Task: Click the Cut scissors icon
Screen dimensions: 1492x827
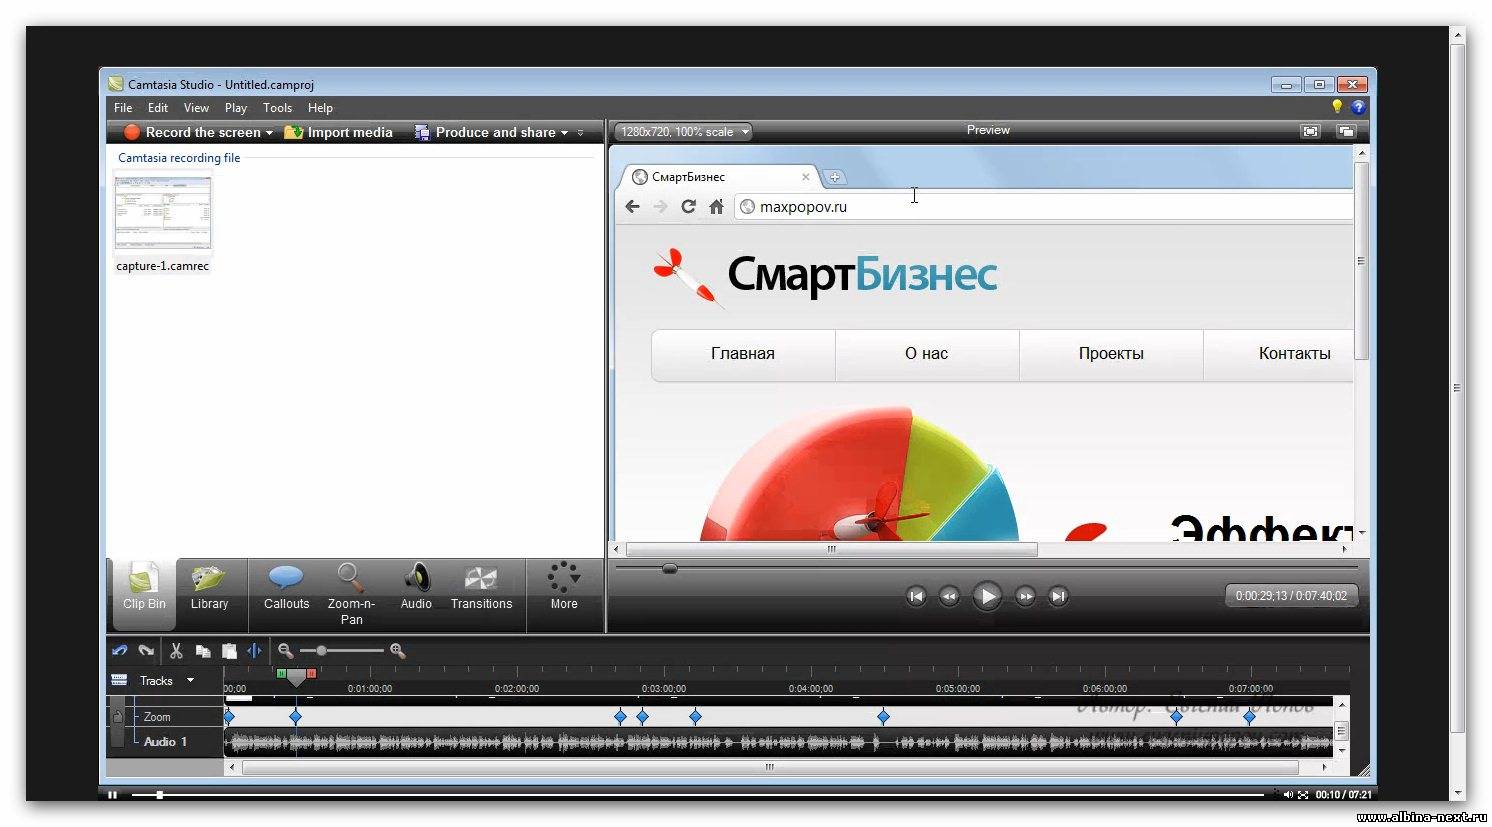Action: pos(176,651)
